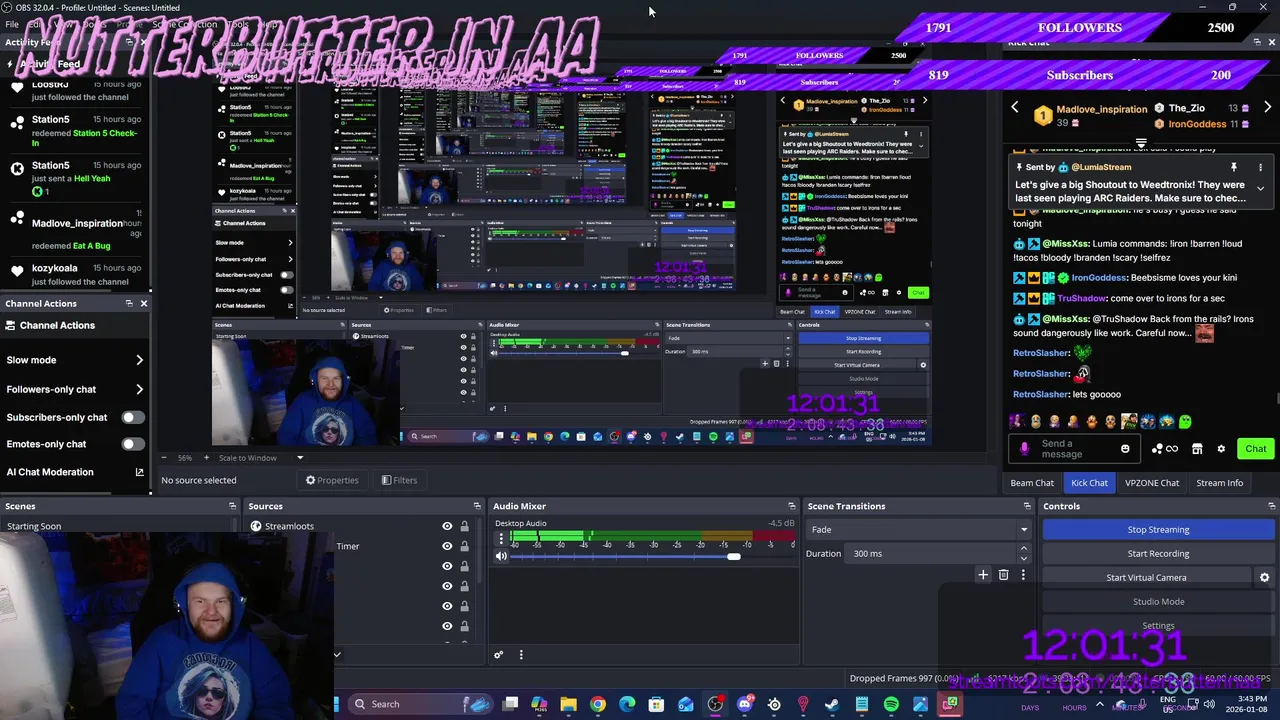The height and width of the screenshot is (720, 1280).
Task: Open AI Chat Moderation external link
Action: (139, 472)
